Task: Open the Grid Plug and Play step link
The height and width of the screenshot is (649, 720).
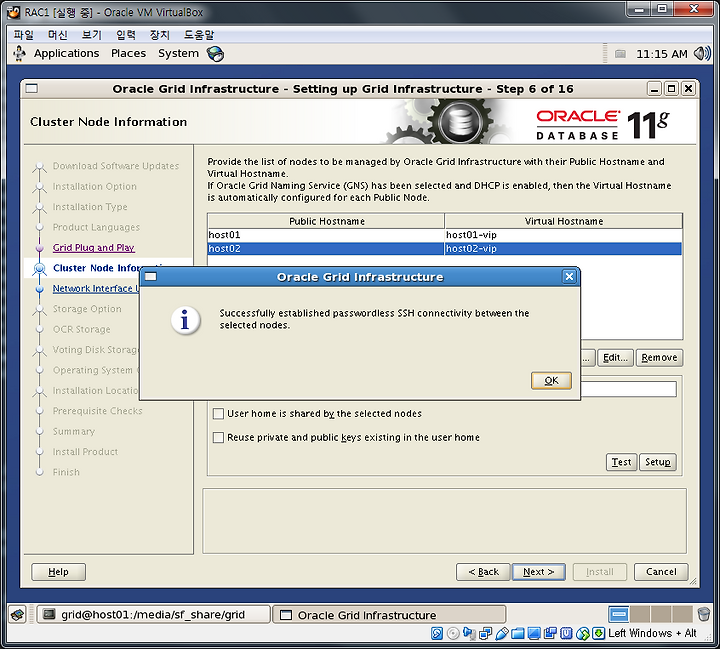Action: tap(93, 248)
